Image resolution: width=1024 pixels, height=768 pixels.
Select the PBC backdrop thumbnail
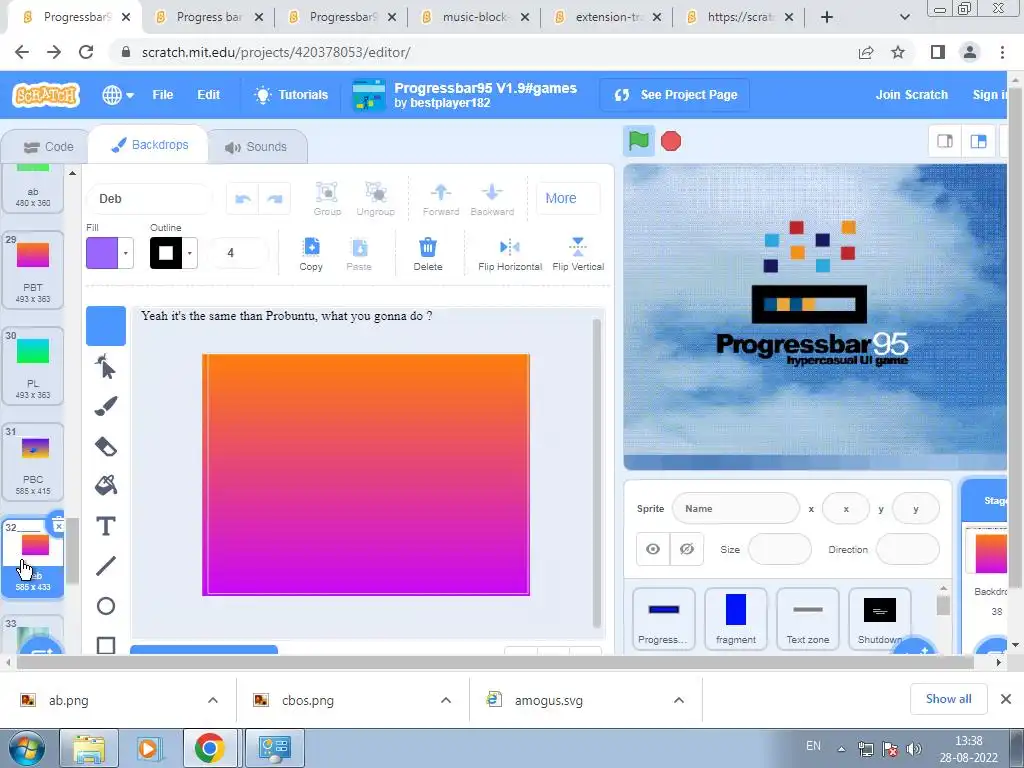pos(33,462)
